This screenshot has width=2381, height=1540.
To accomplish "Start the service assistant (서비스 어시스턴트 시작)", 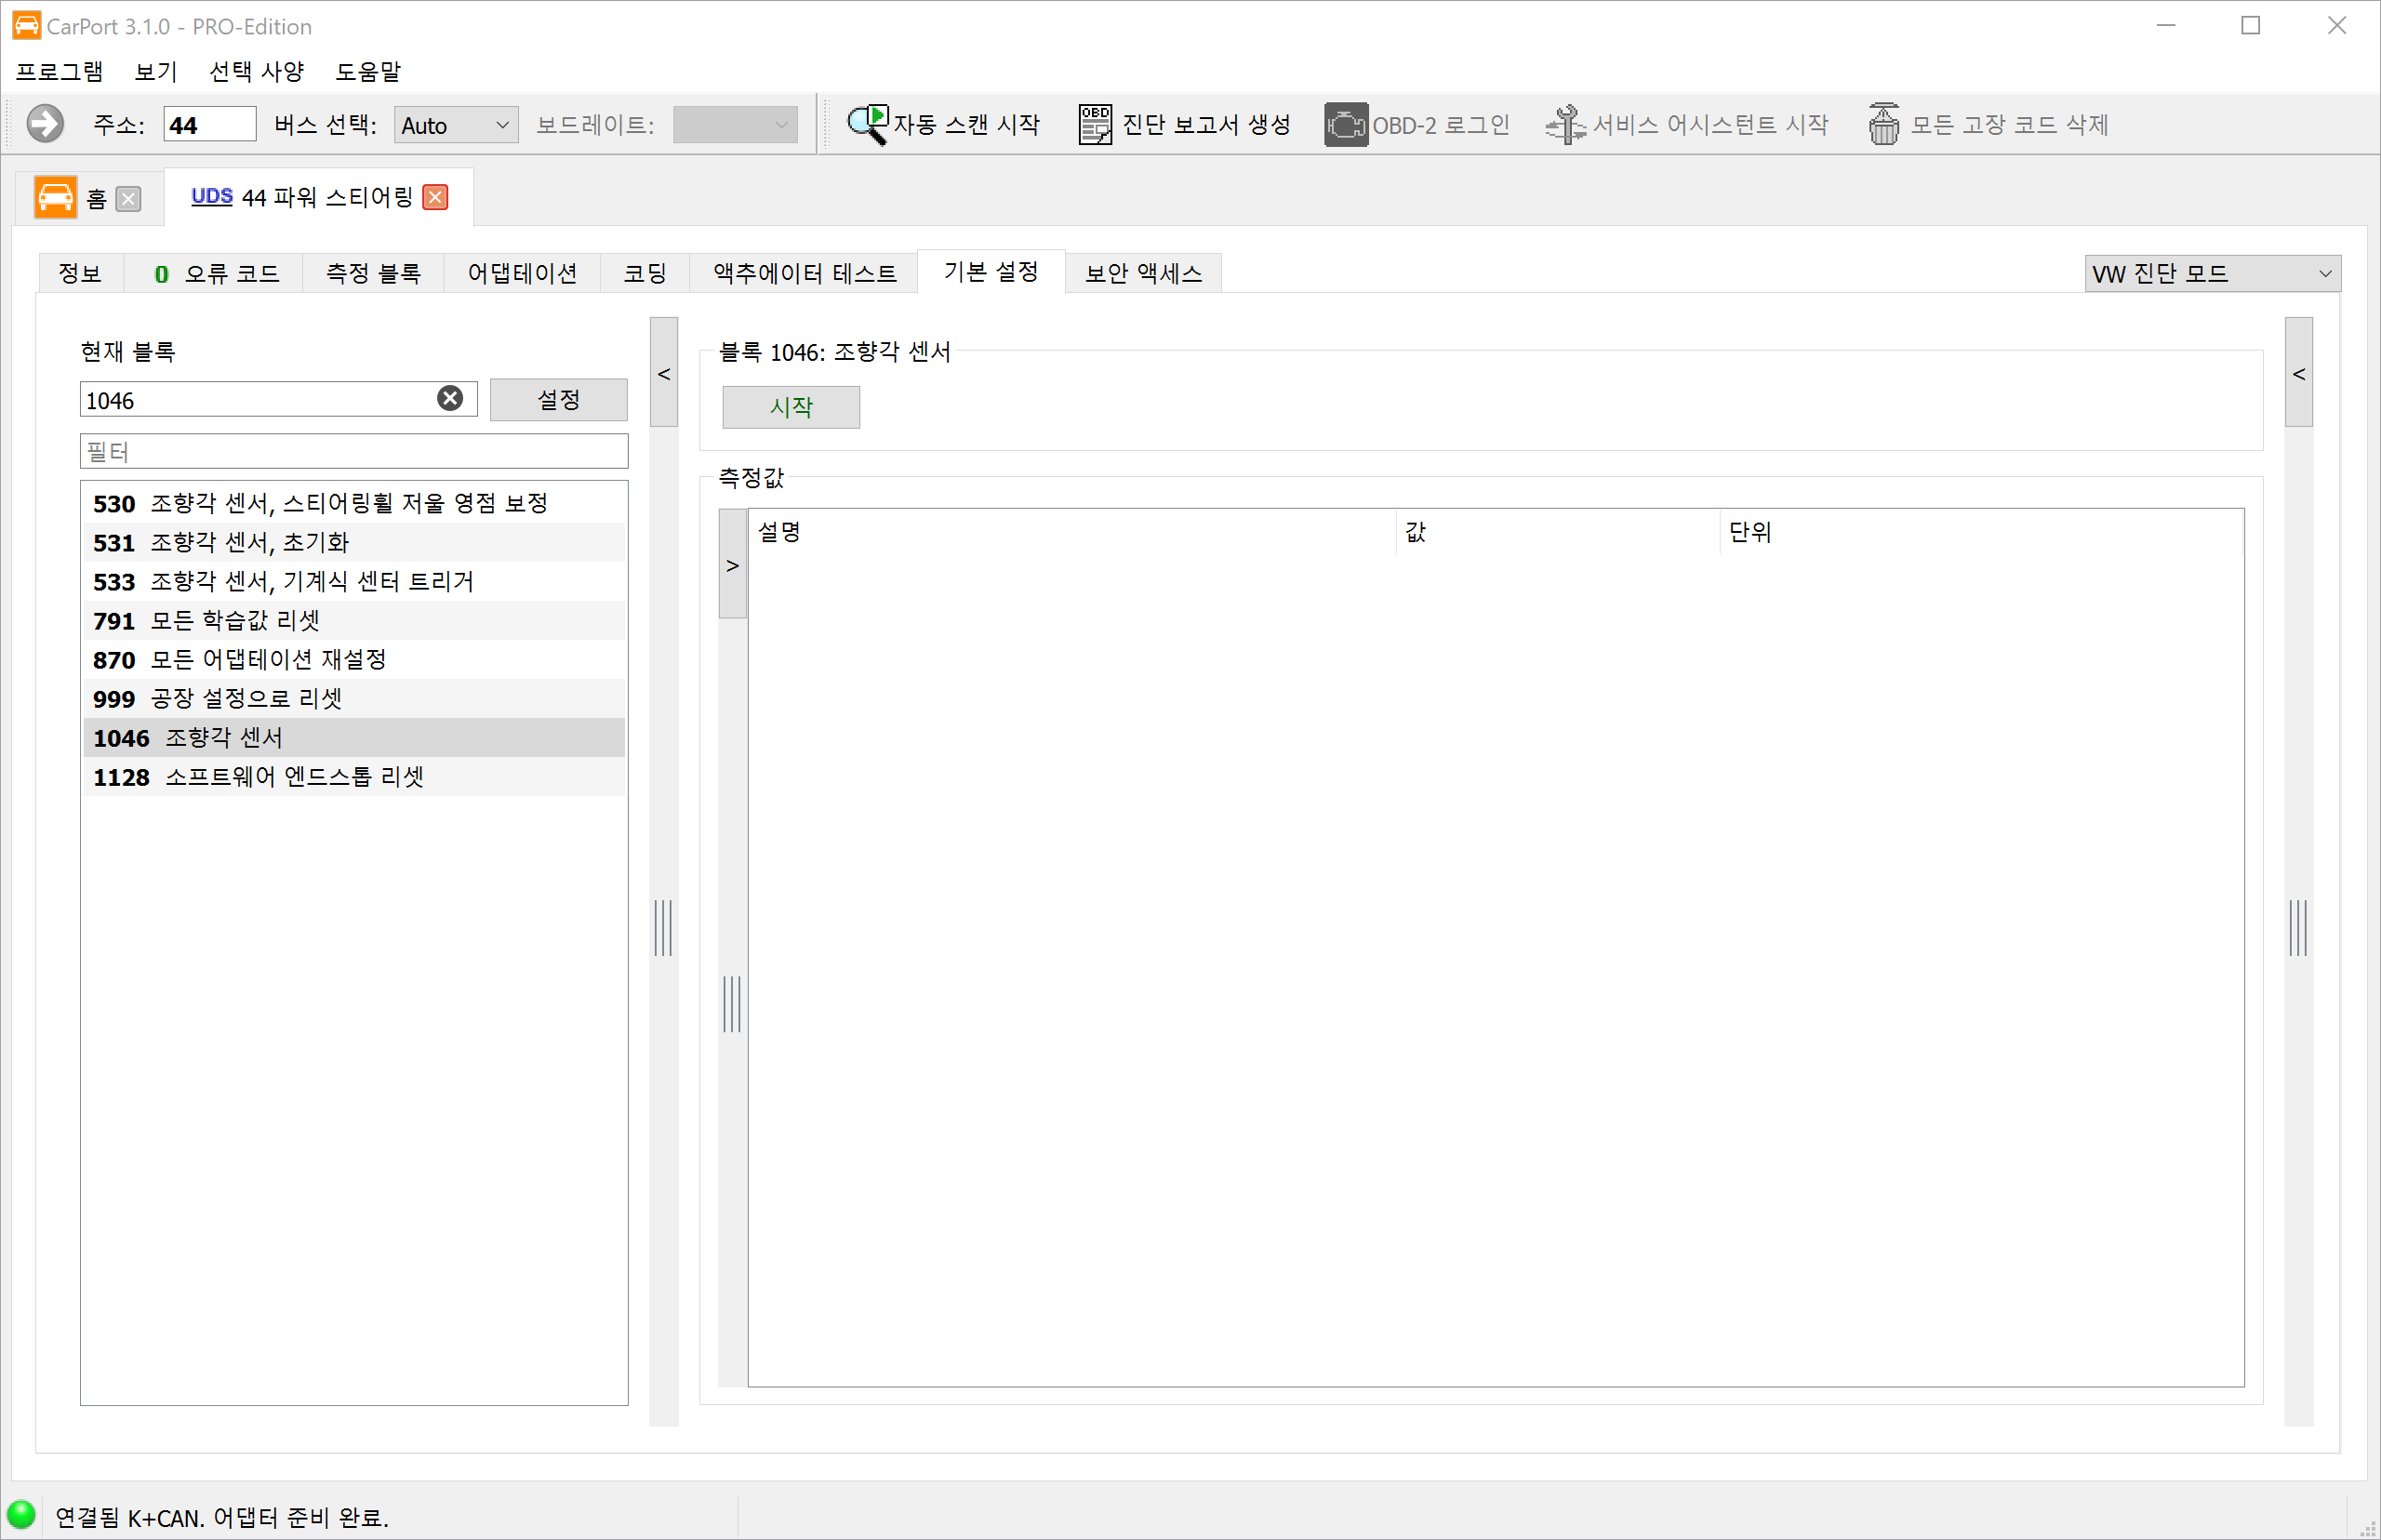I will pos(1686,125).
